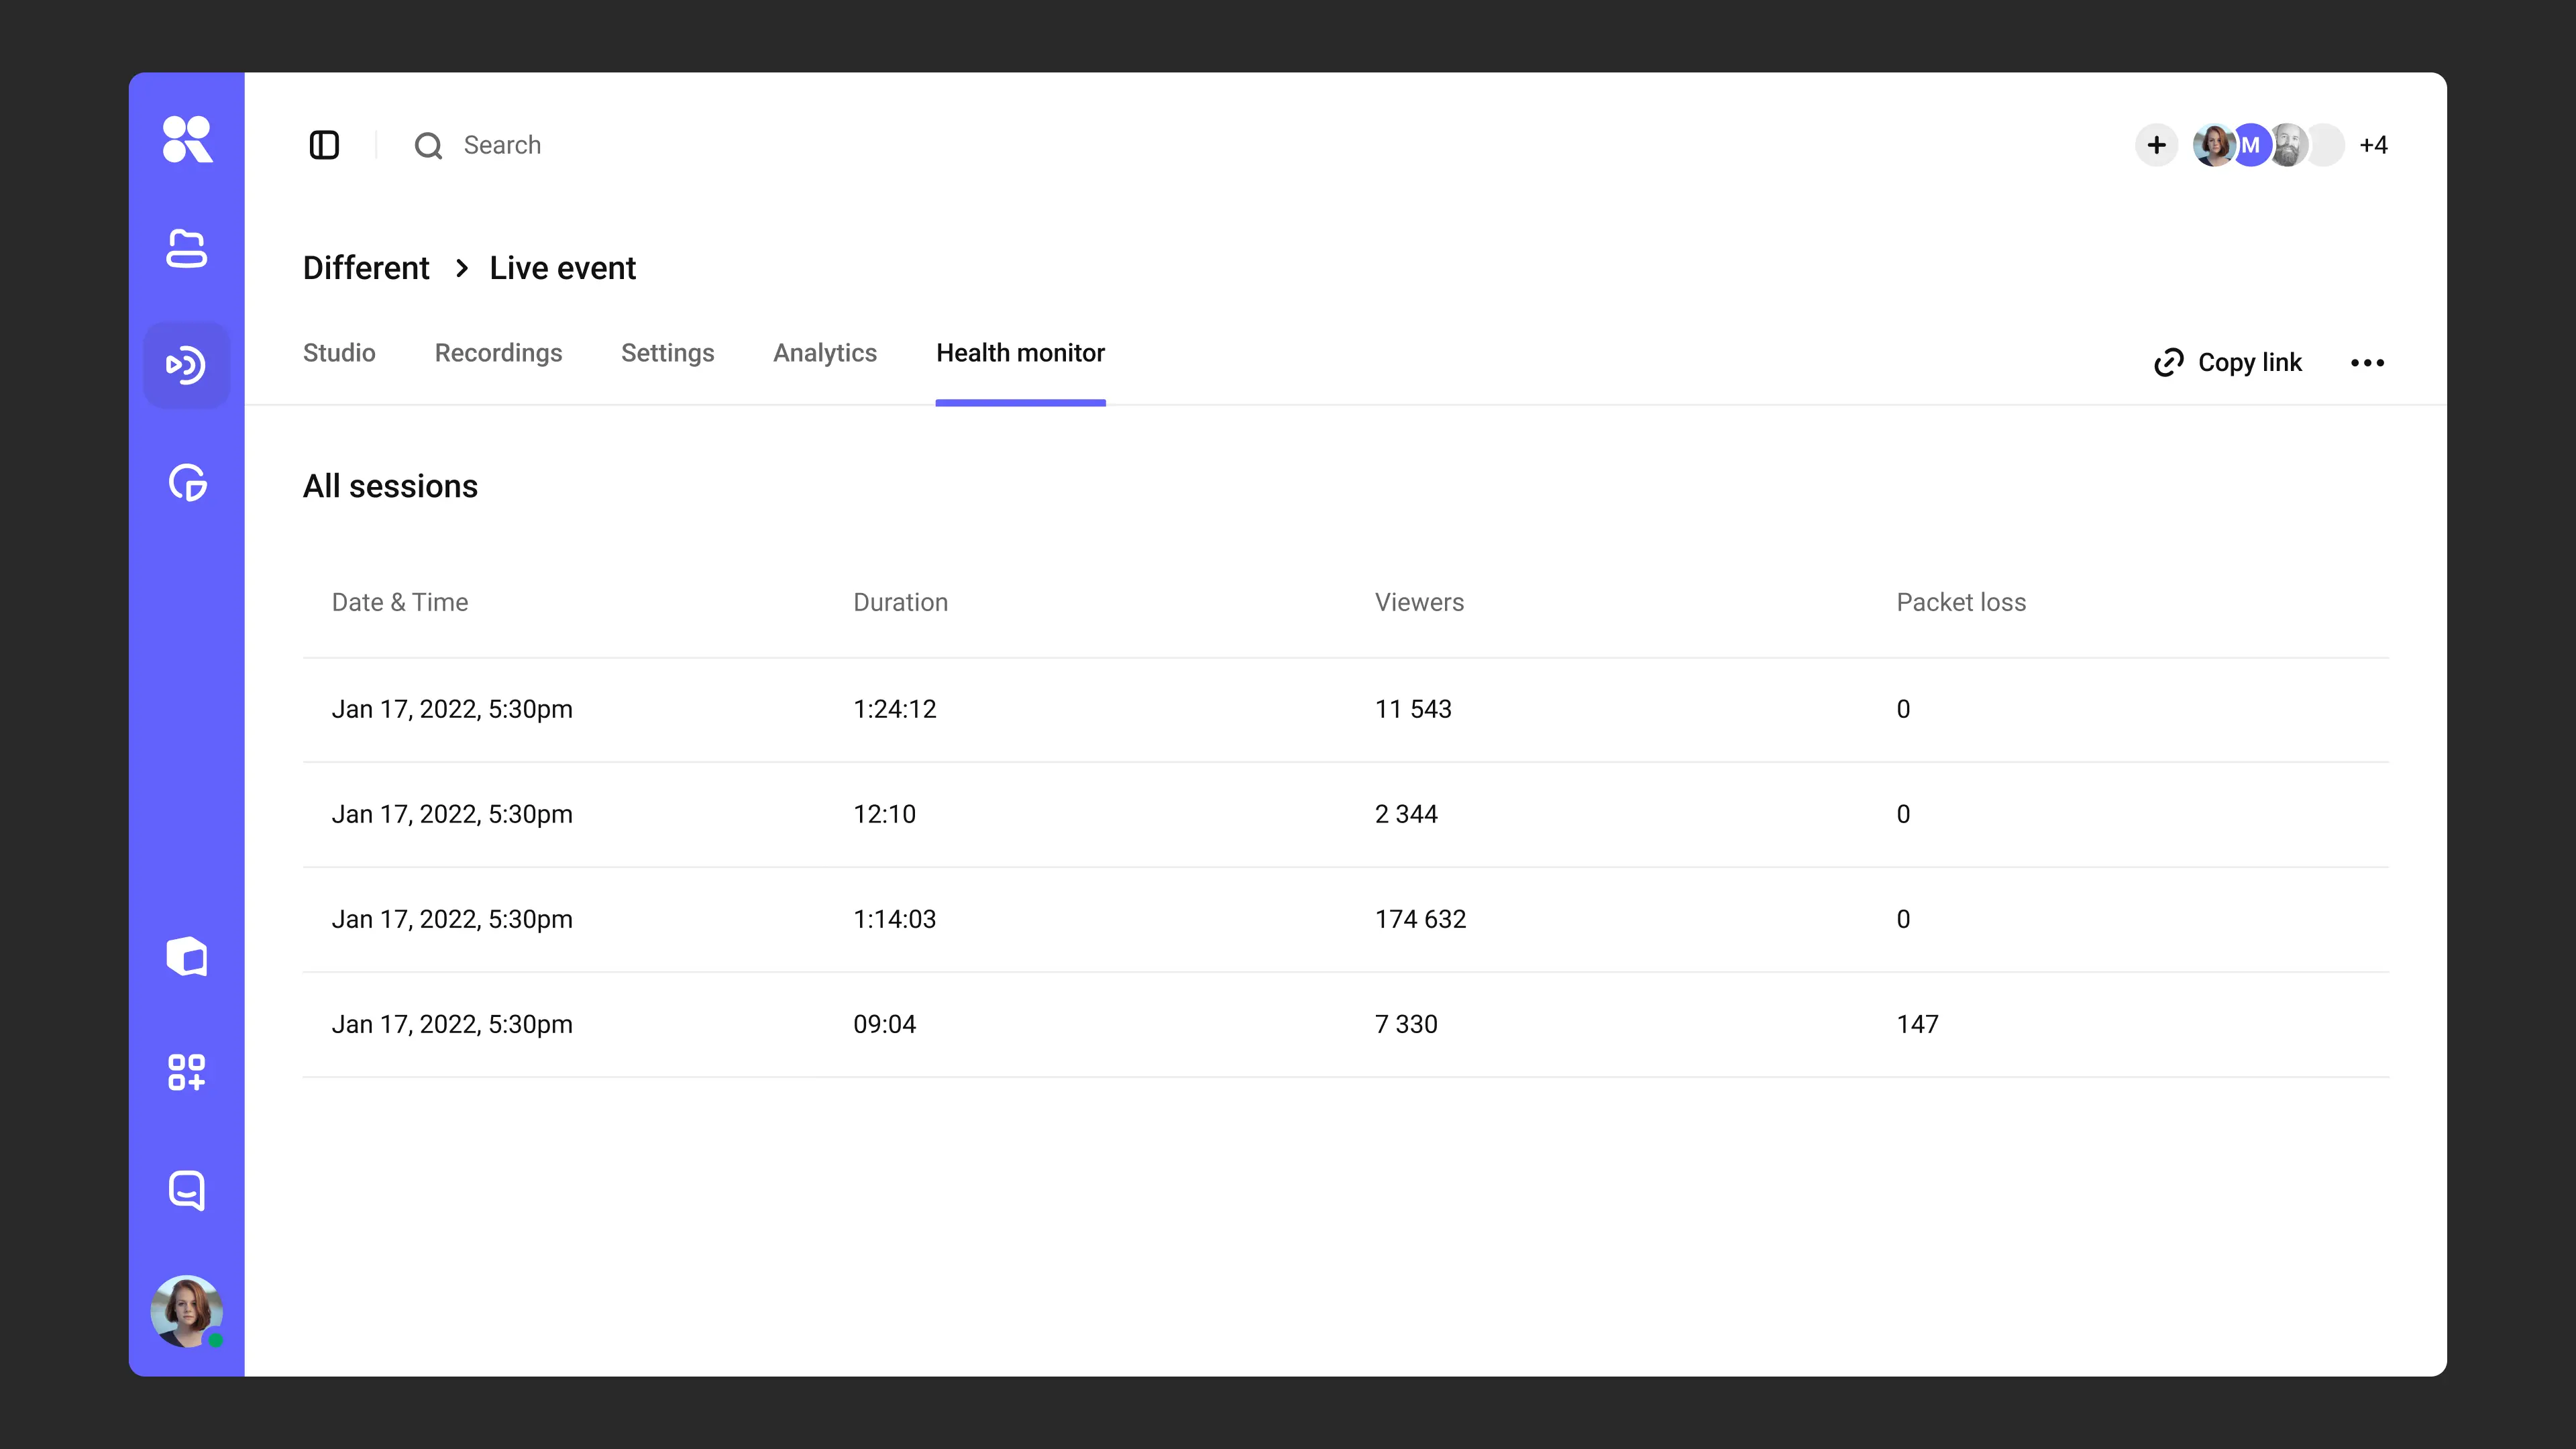
Task: Open the chat bubble icon in sidebar
Action: (x=187, y=1190)
